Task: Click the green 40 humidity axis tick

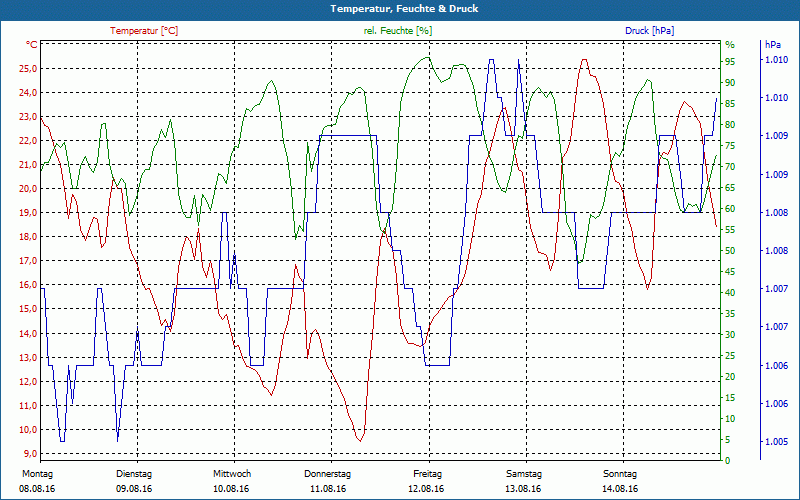Action: coord(730,293)
